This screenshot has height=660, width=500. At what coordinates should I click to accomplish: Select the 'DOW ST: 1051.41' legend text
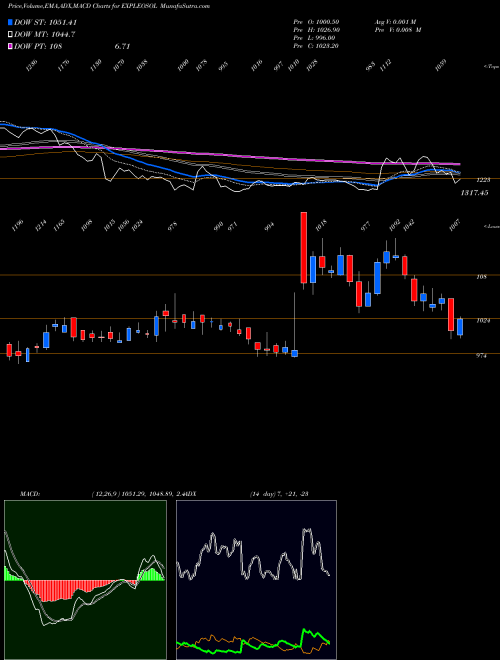click(45, 22)
